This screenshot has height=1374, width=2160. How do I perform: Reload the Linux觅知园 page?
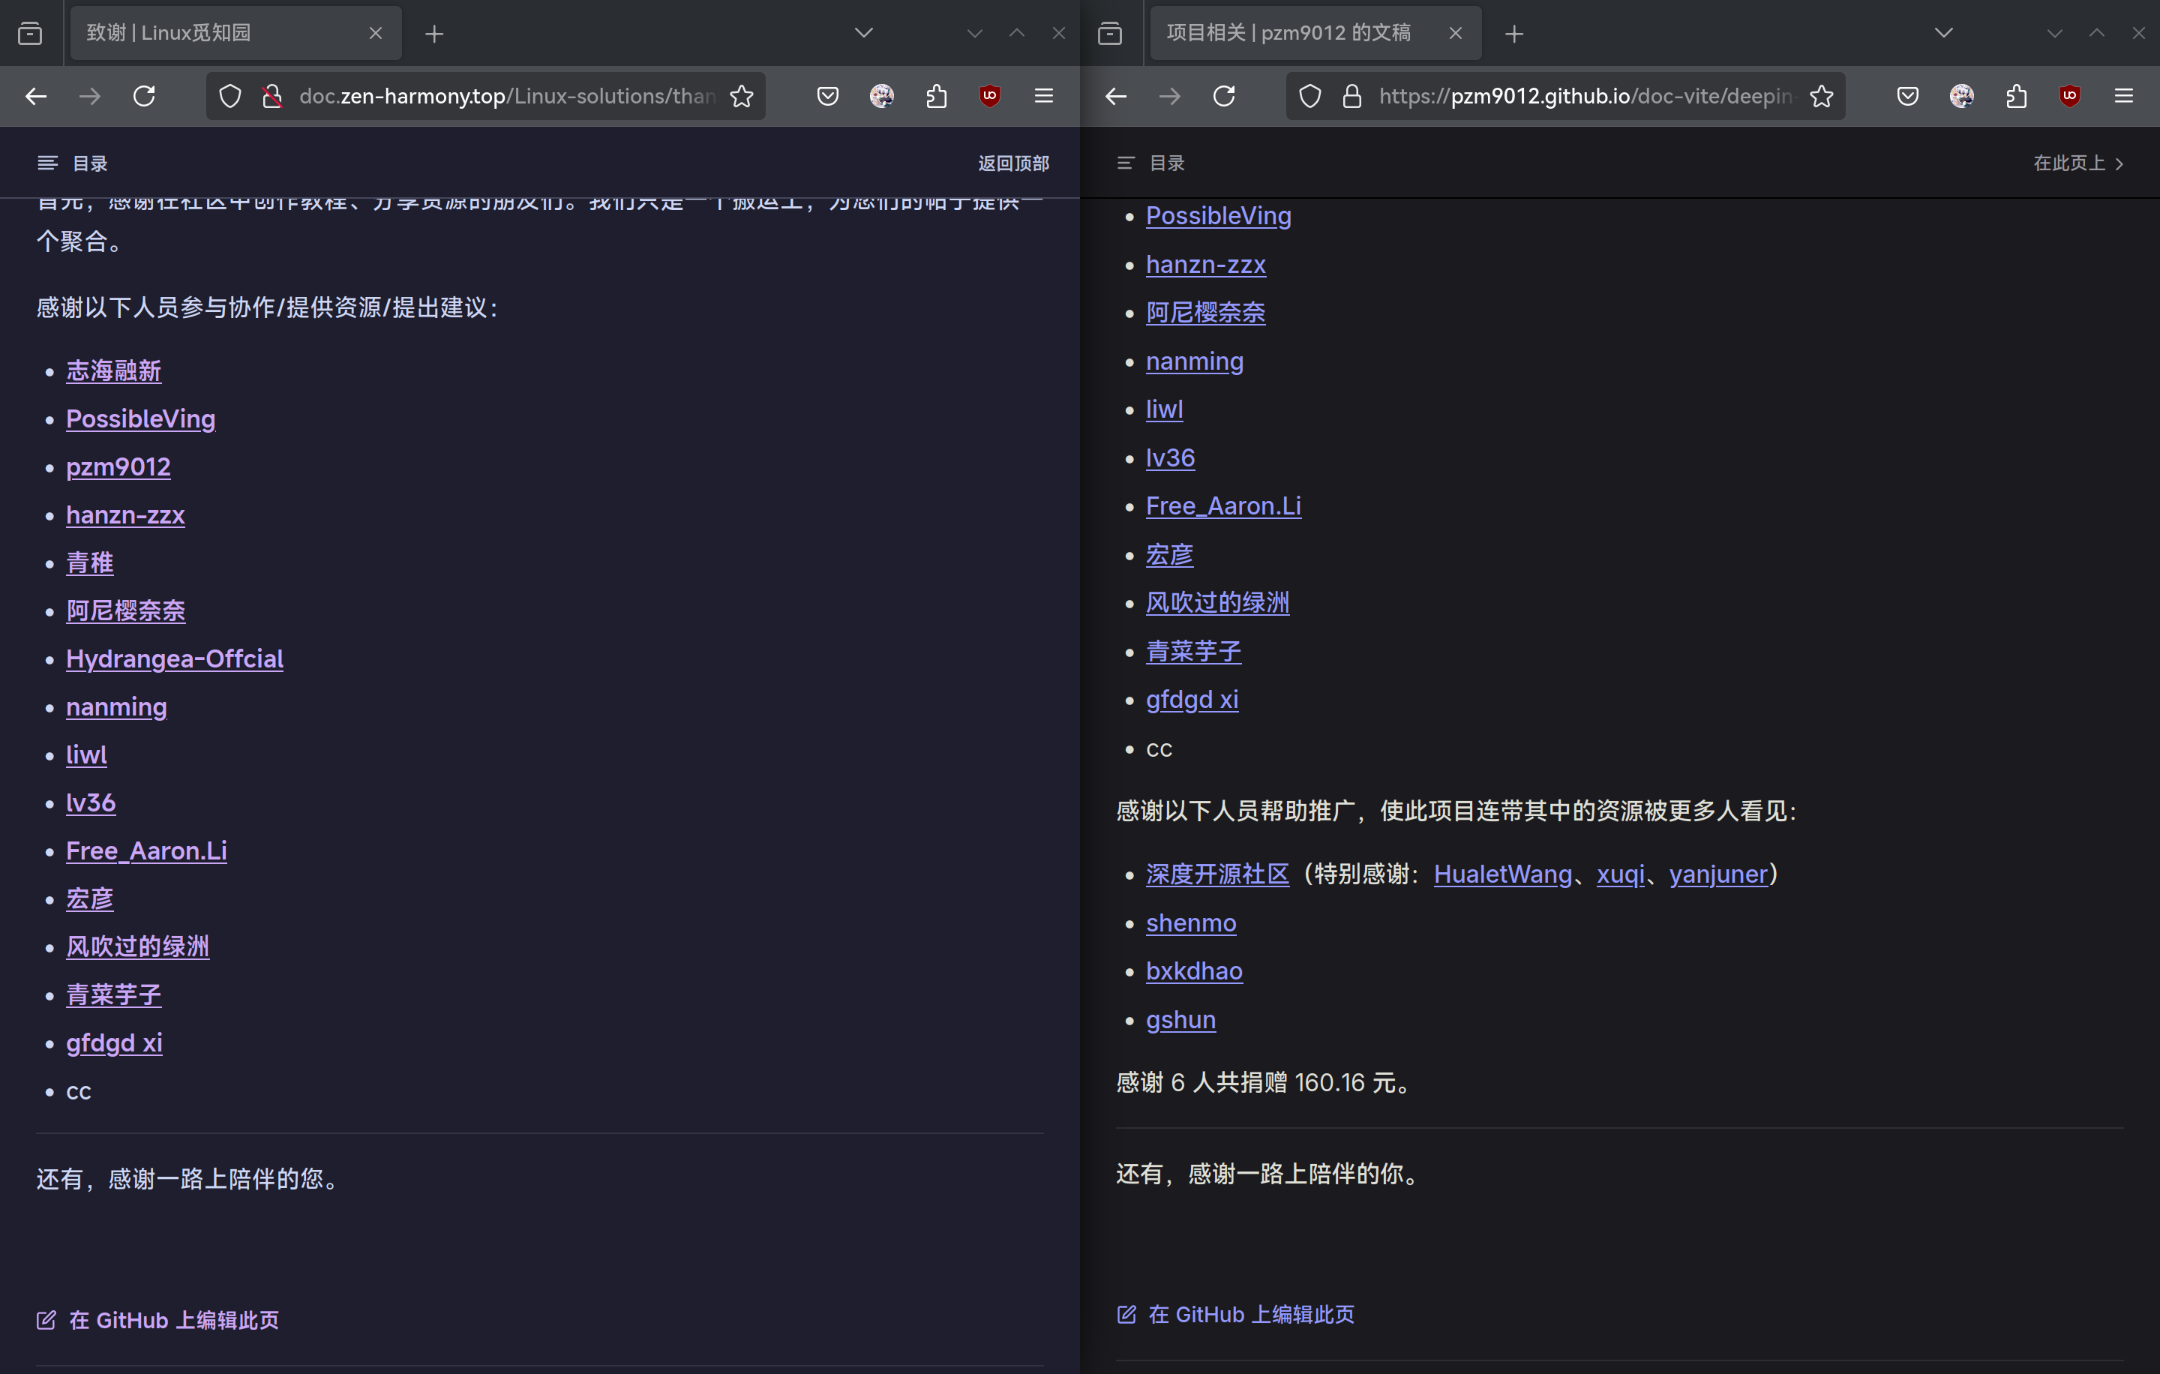[x=145, y=96]
